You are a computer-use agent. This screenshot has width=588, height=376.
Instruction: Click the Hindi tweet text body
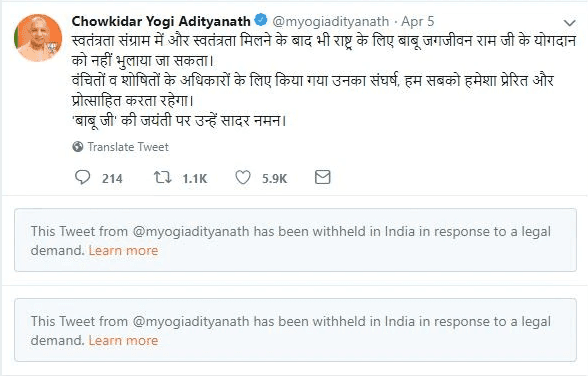point(324,81)
